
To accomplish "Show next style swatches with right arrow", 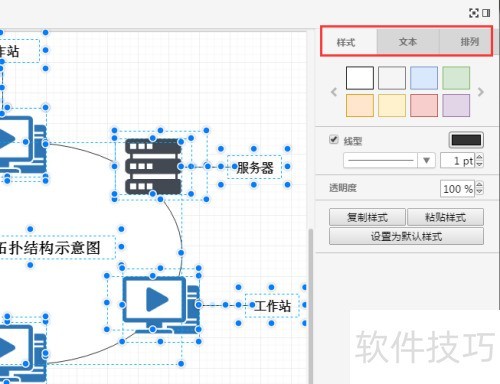I will coord(480,92).
